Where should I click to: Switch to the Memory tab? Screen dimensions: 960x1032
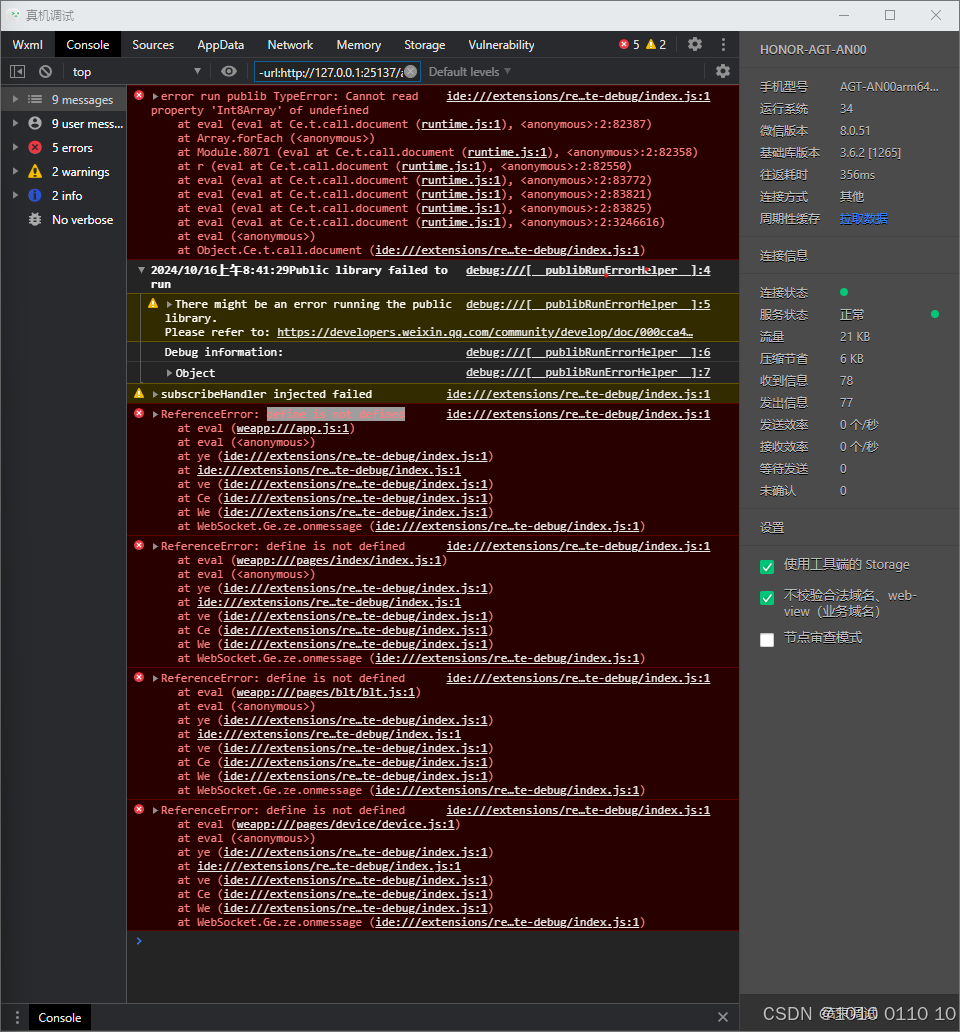point(359,44)
